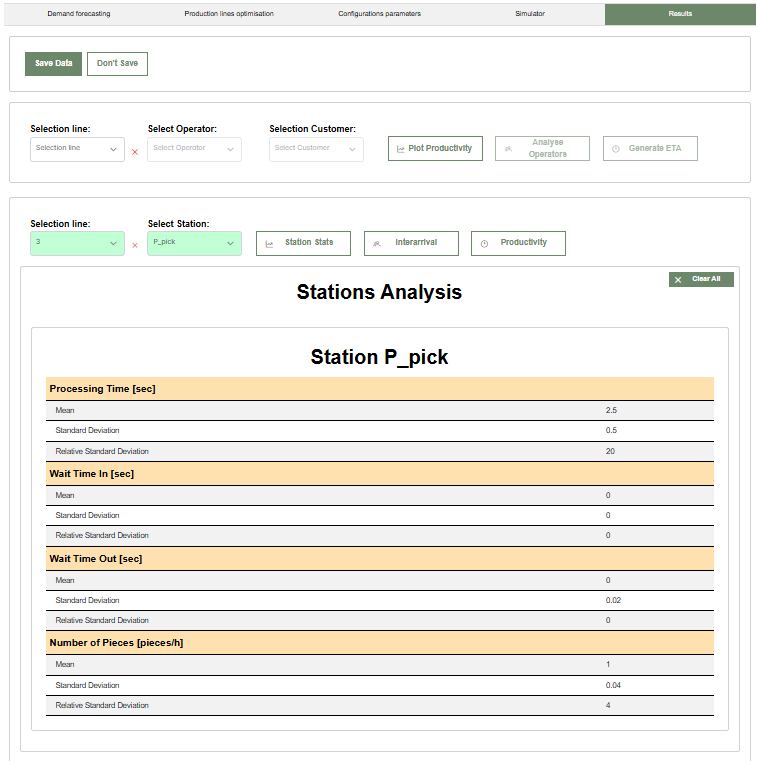Clear the top selection line with red X
This screenshot has width=757, height=761.
(x=135, y=152)
